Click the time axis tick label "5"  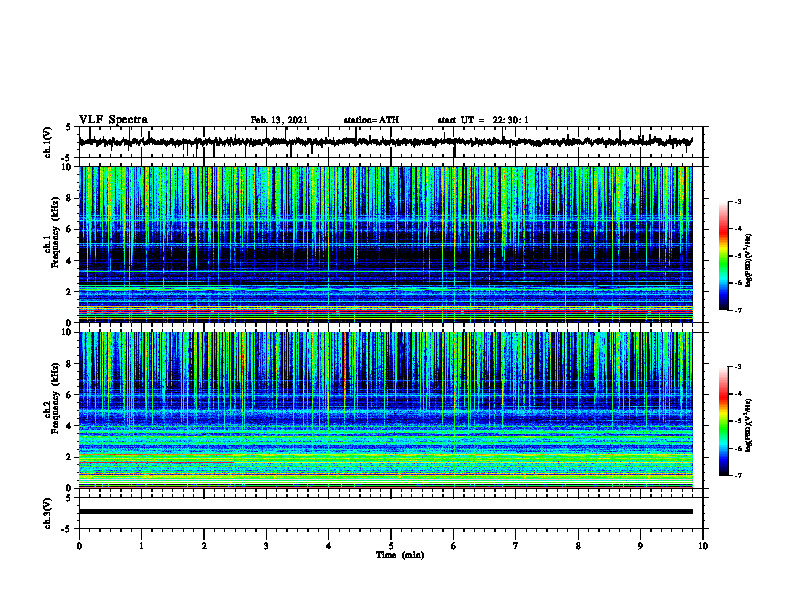click(391, 546)
